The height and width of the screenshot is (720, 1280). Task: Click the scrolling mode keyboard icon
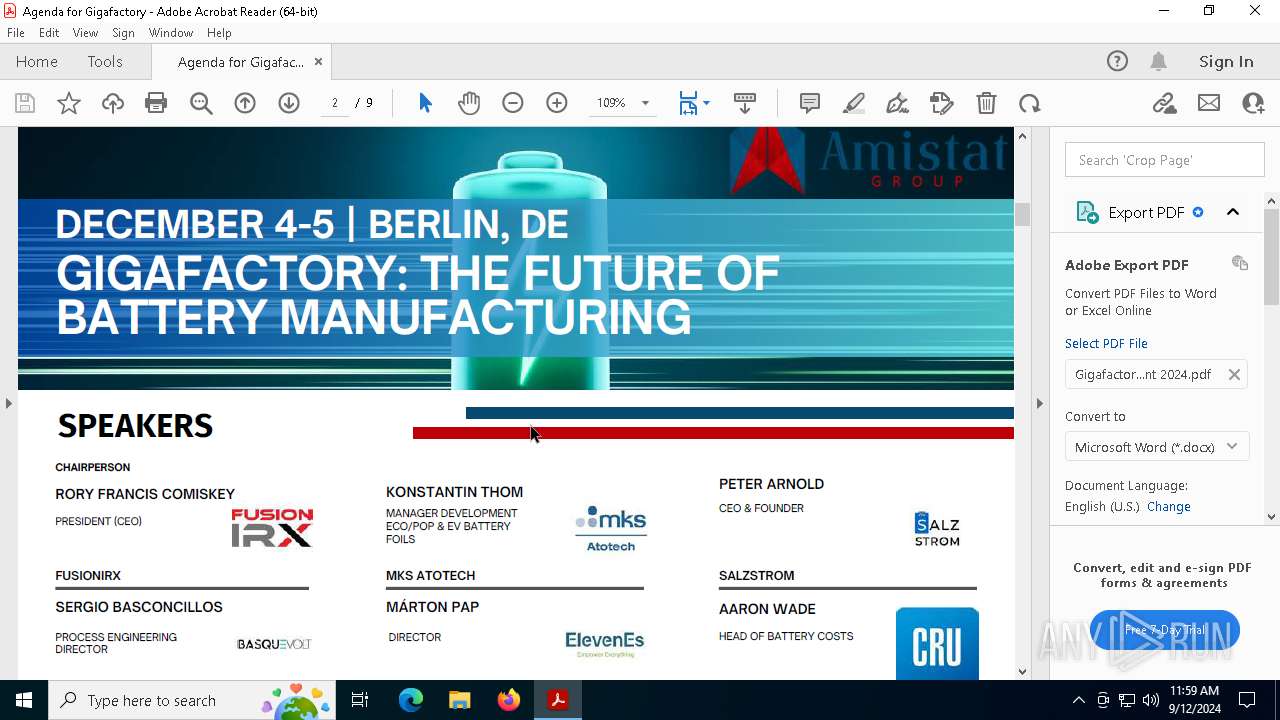point(745,103)
